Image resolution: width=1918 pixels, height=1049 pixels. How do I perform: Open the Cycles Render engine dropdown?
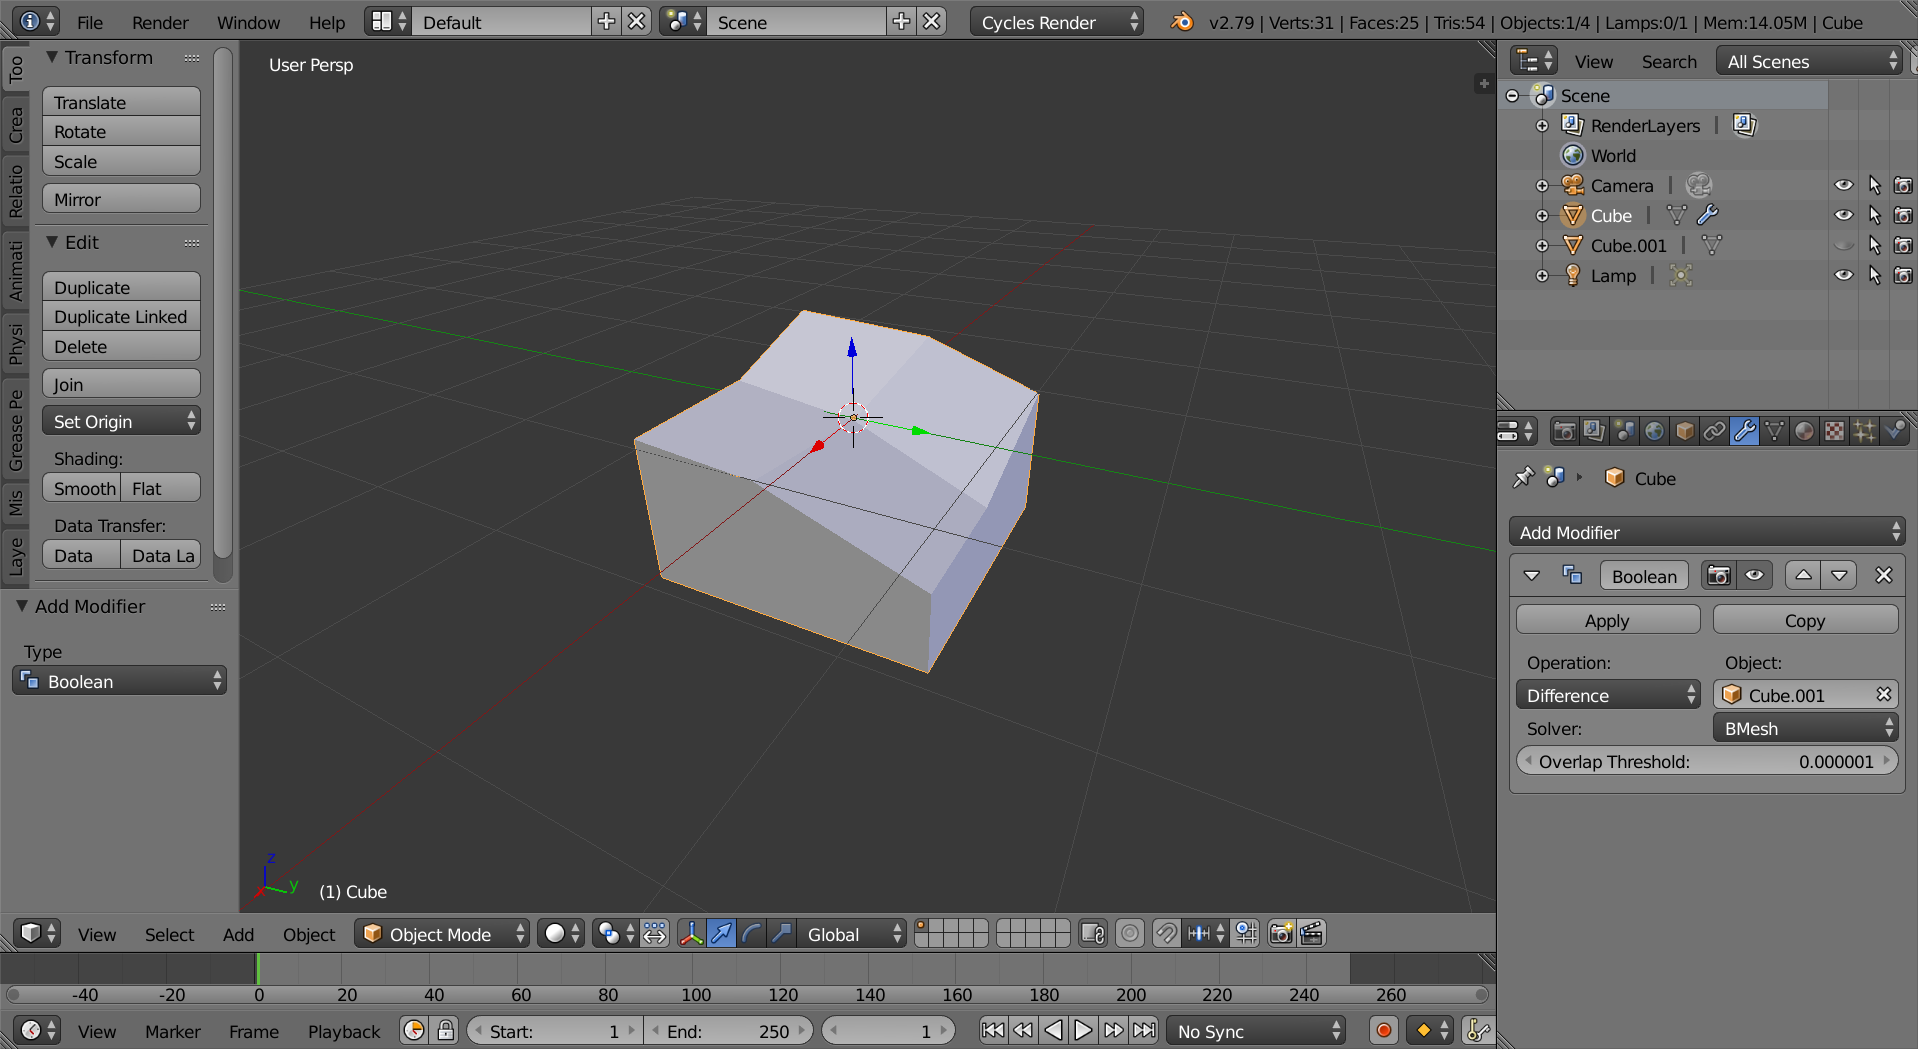(1057, 22)
